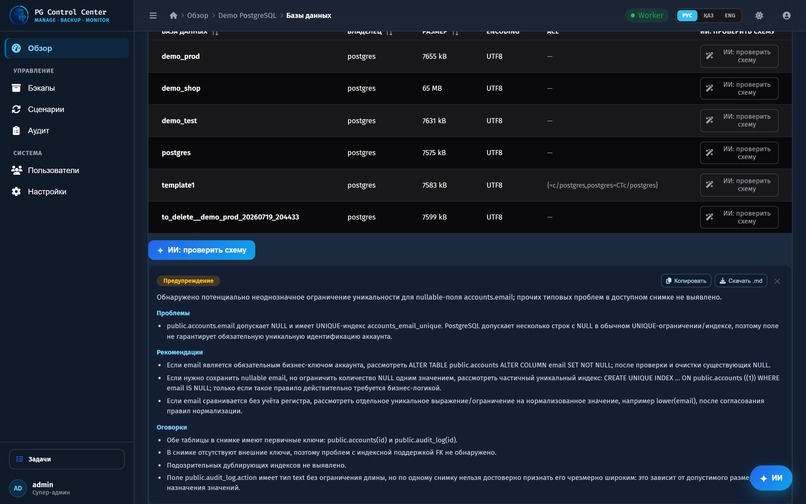The width and height of the screenshot is (806, 504).
Task: Open the user profile icon in top bar
Action: pyautogui.click(x=786, y=15)
